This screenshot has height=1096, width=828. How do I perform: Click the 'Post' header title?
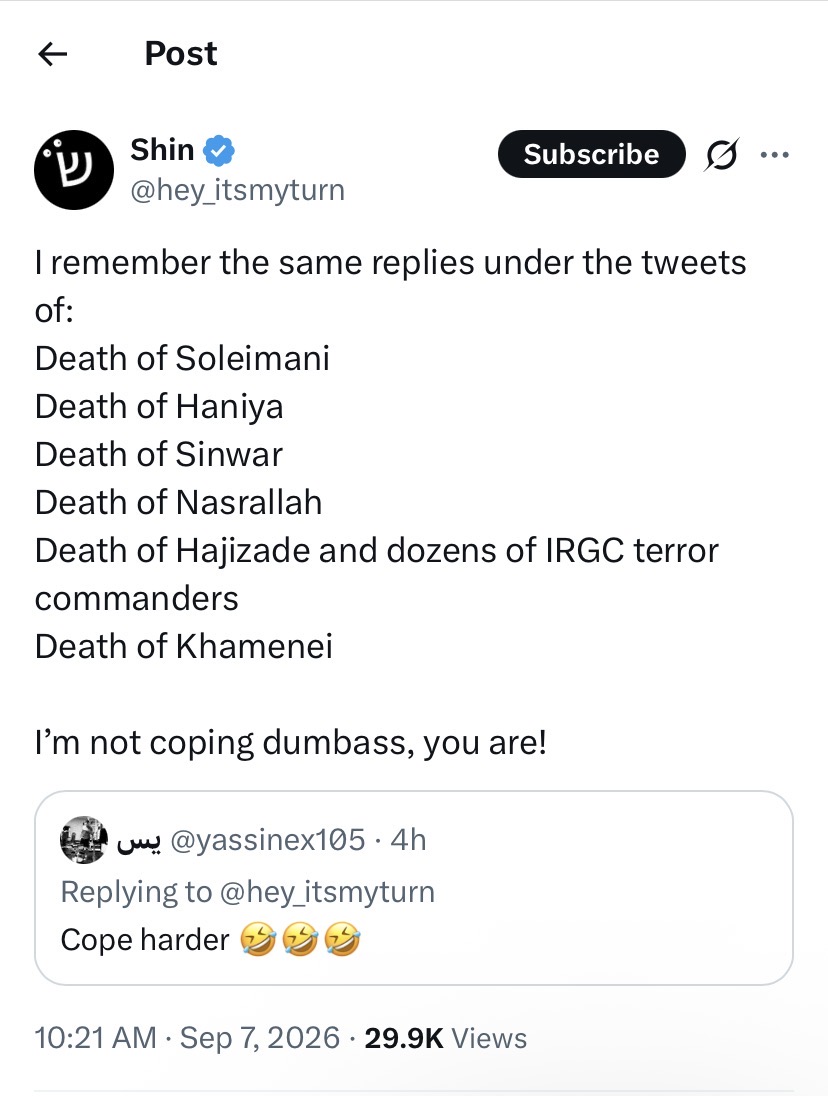181,54
